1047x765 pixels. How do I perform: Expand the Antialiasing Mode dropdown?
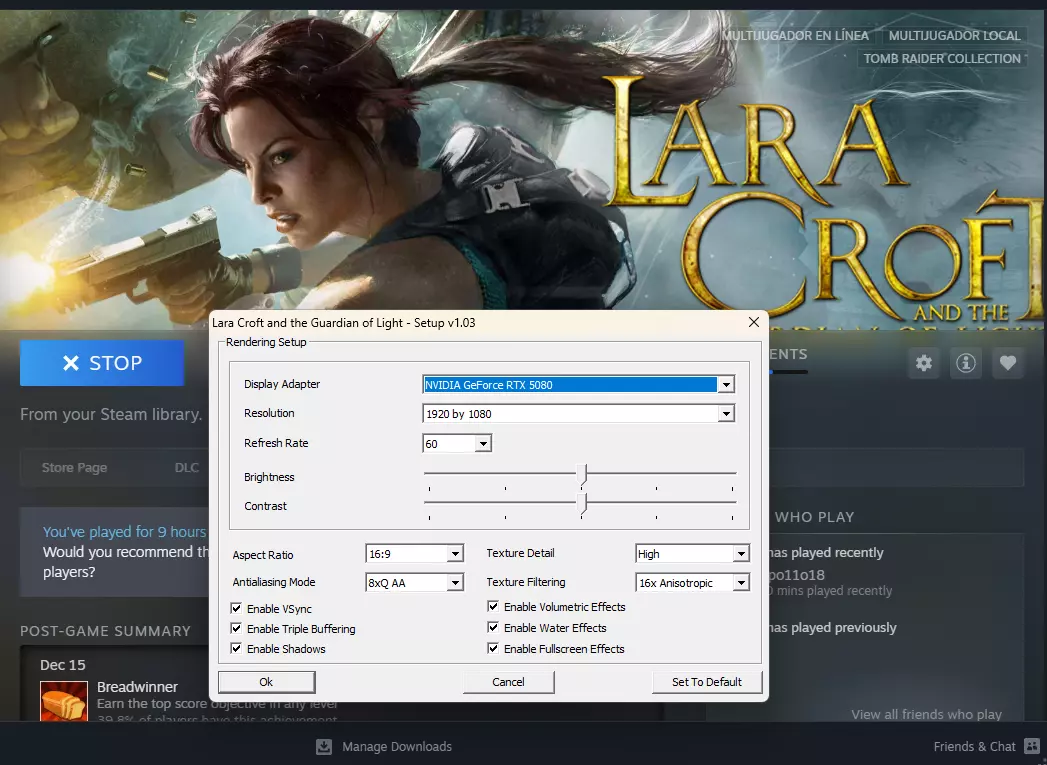click(x=455, y=583)
